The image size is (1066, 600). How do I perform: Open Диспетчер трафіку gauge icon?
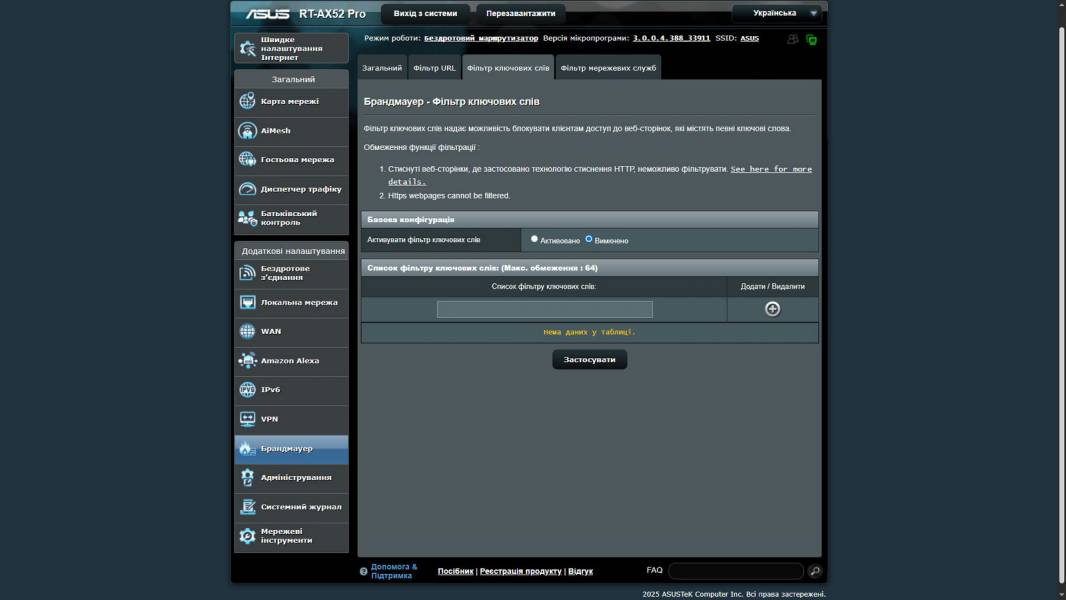[247, 189]
